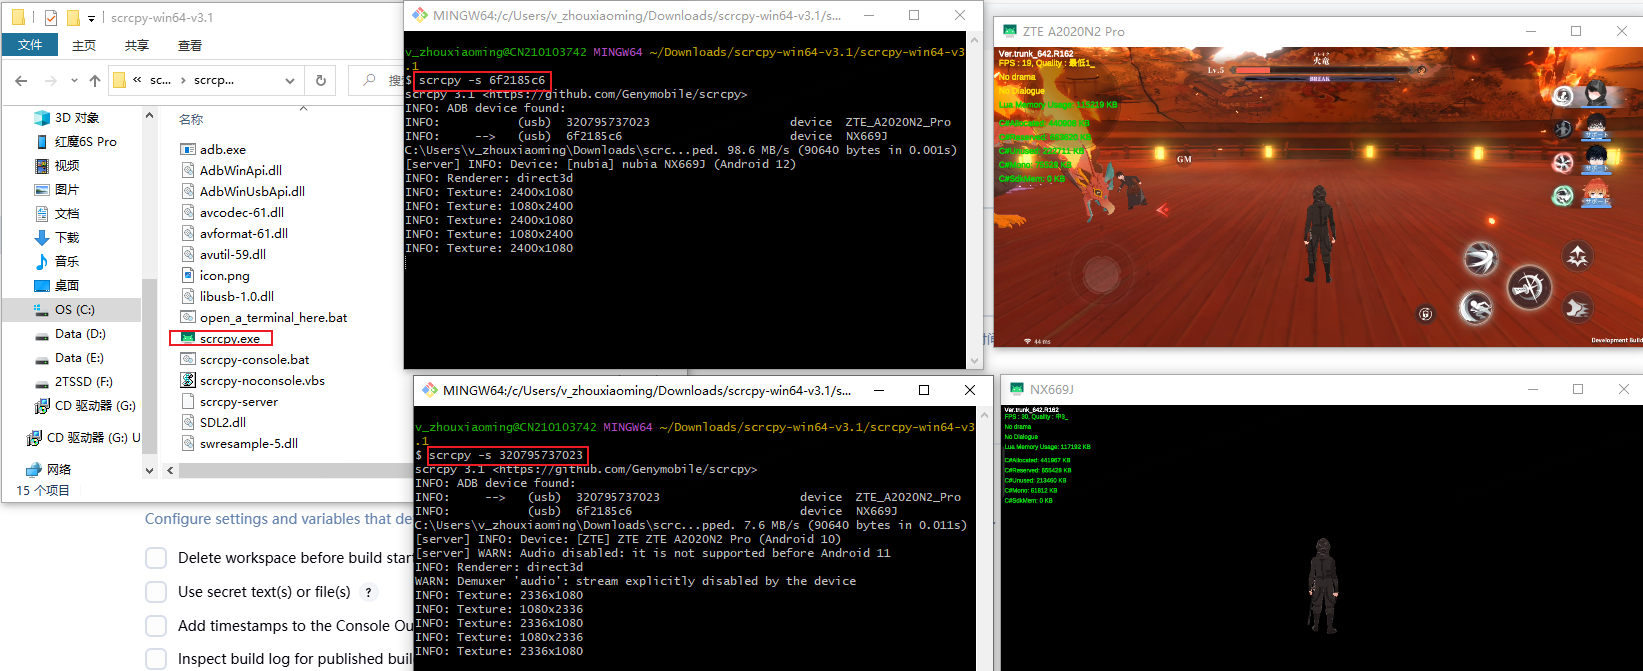Image resolution: width=1643 pixels, height=671 pixels.
Task: Select AdbWinUsbApi.dll file
Action: (252, 191)
